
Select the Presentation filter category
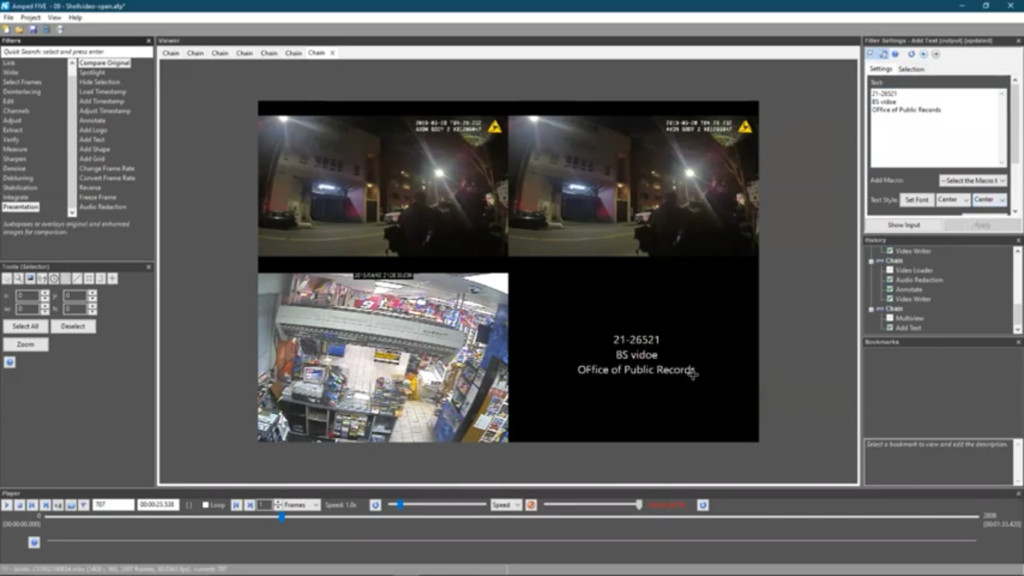pos(21,207)
